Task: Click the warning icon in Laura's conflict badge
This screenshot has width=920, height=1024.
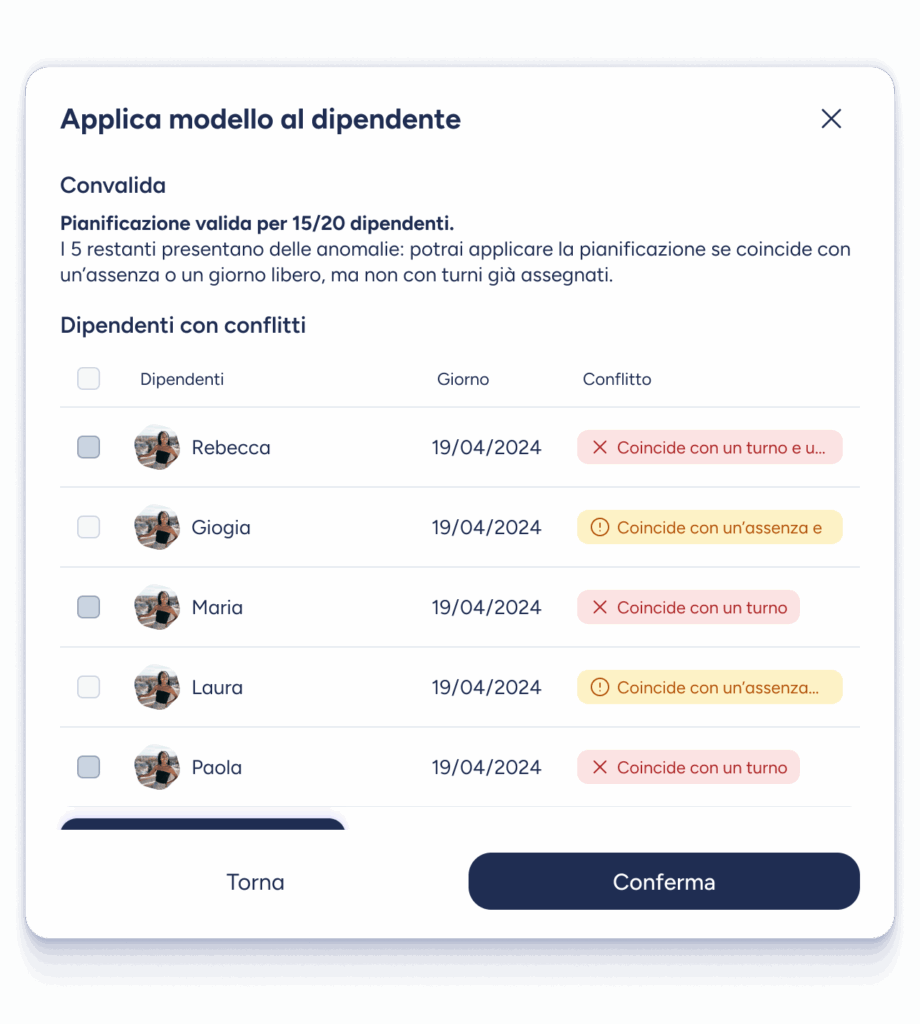Action: pyautogui.click(x=600, y=688)
